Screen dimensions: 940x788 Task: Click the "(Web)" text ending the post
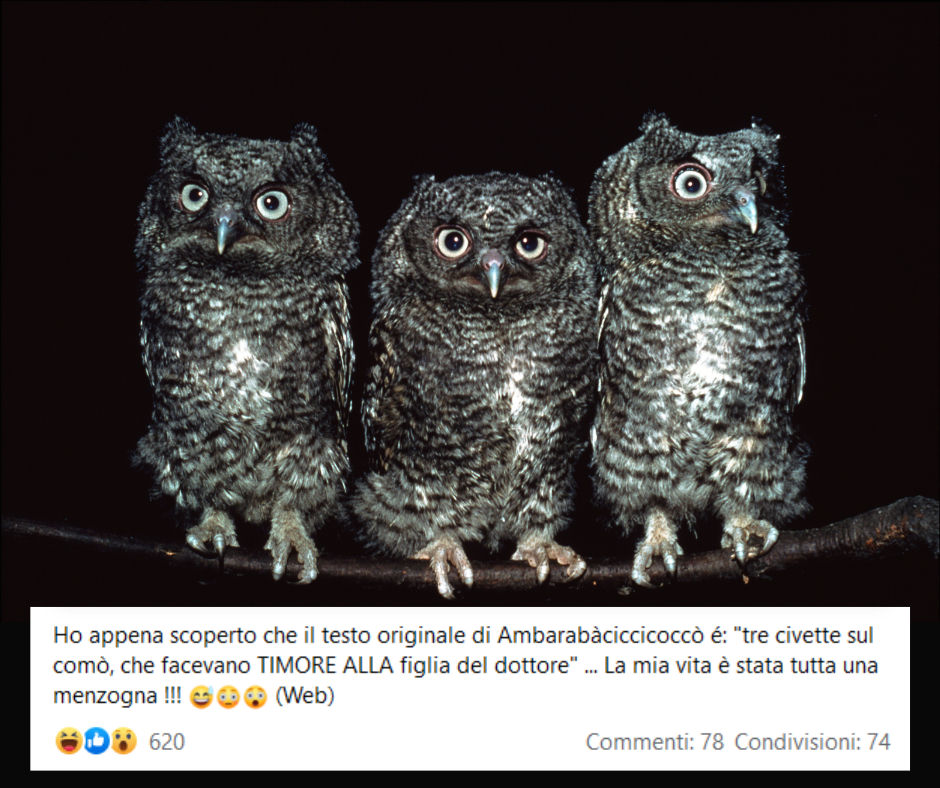[x=305, y=696]
